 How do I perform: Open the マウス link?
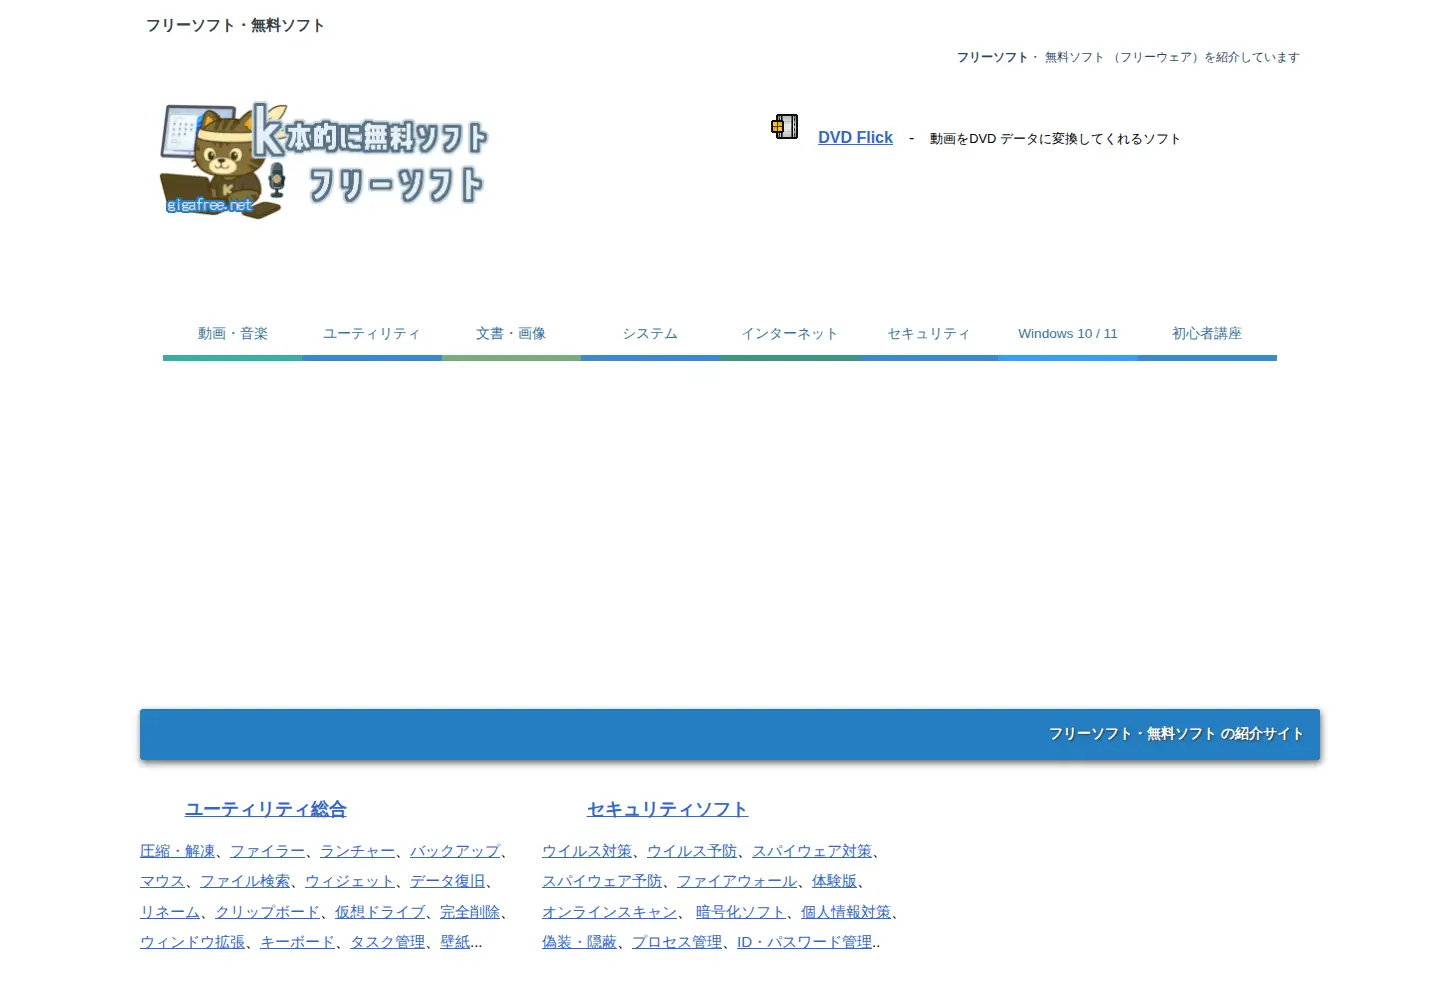click(162, 881)
